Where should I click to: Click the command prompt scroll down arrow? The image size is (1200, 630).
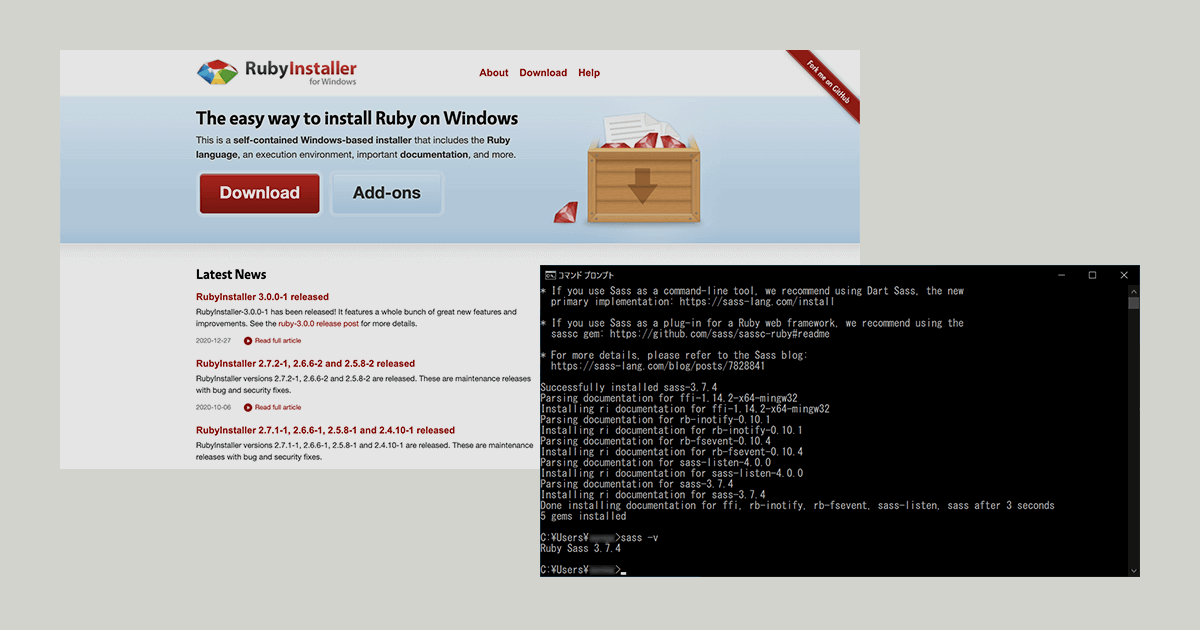(1134, 571)
